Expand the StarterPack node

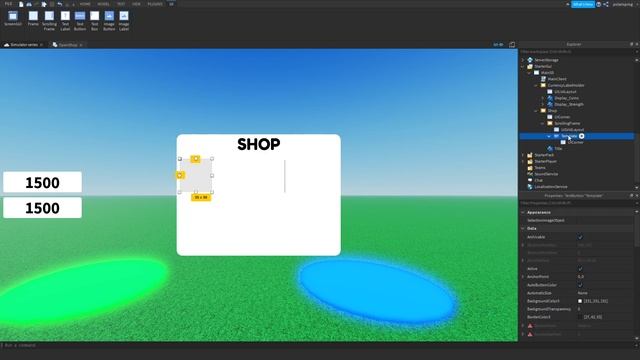[x=523, y=155]
